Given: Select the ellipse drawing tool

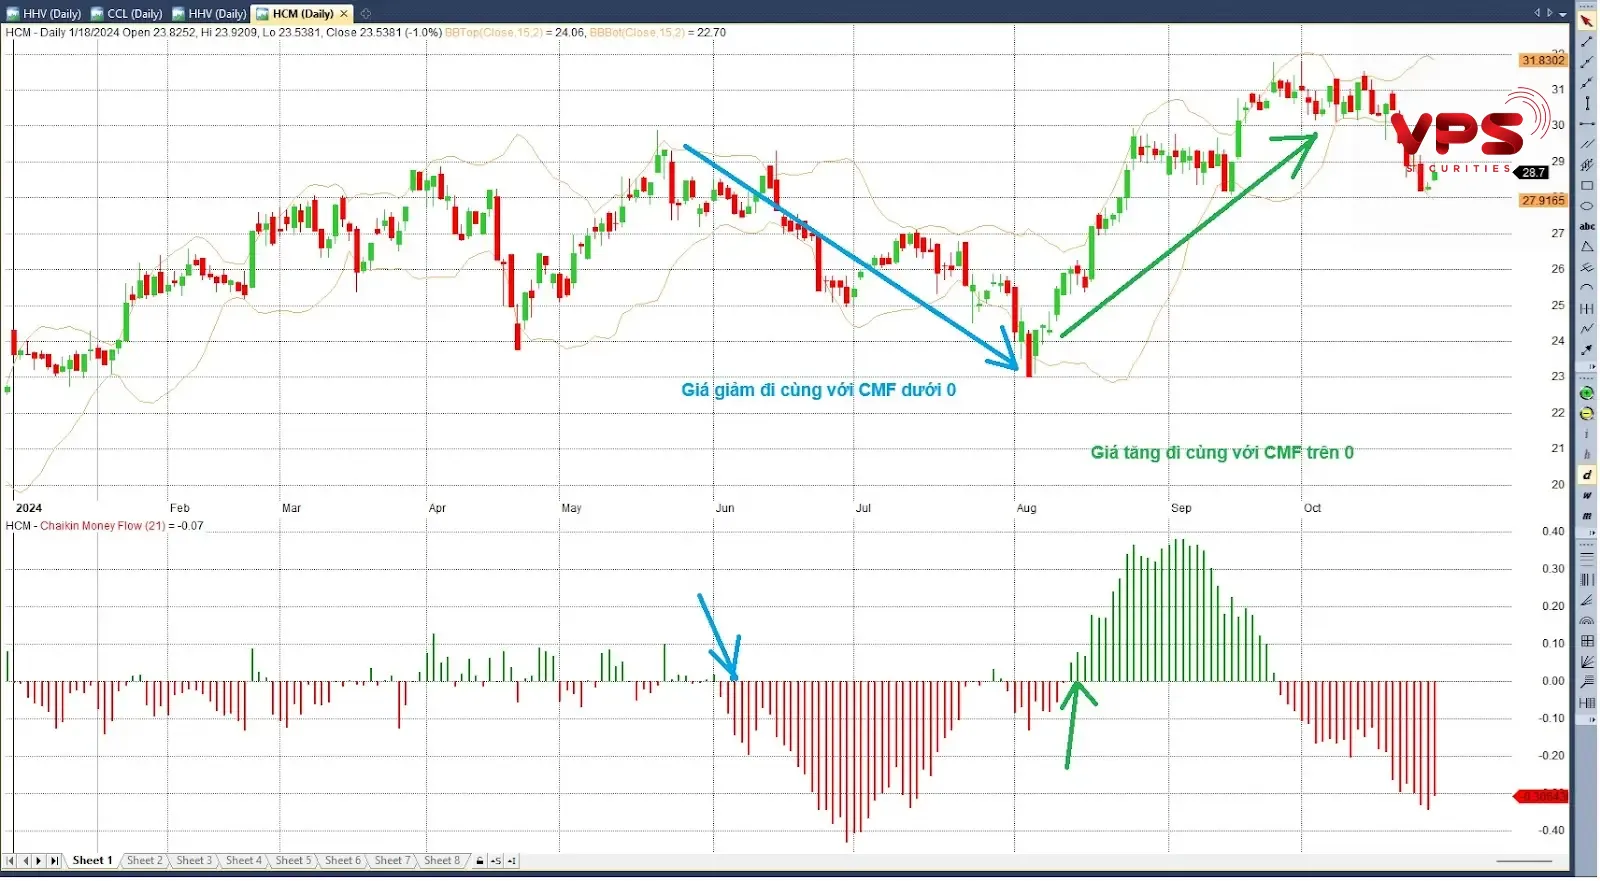Looking at the screenshot, I should [x=1586, y=206].
